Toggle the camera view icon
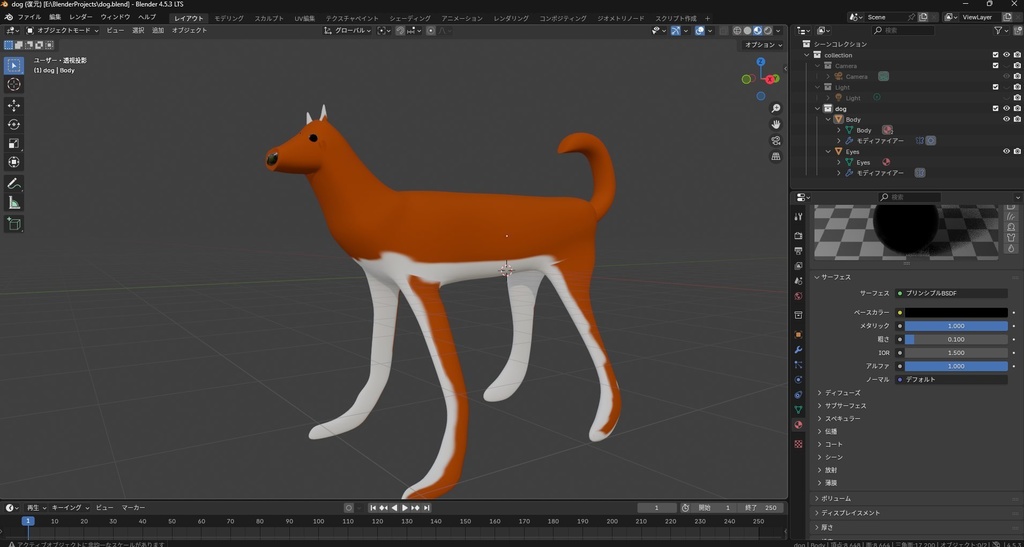This screenshot has width=1024, height=547. click(776, 140)
